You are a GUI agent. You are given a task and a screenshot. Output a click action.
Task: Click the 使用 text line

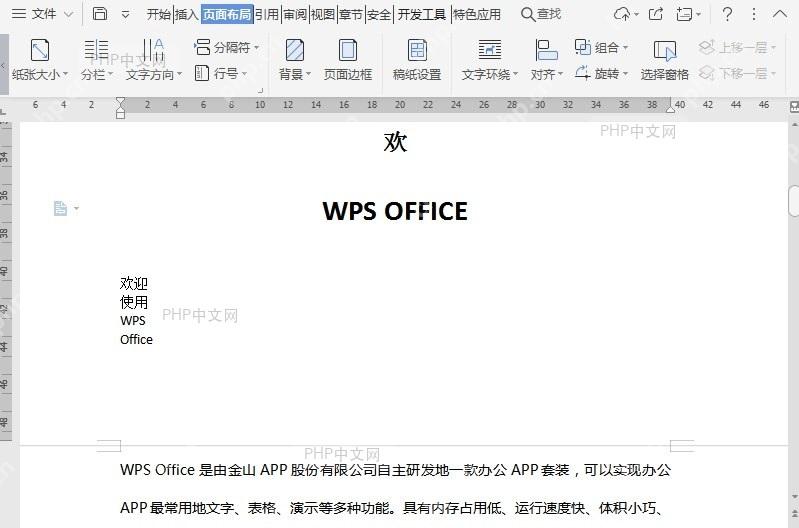134,302
